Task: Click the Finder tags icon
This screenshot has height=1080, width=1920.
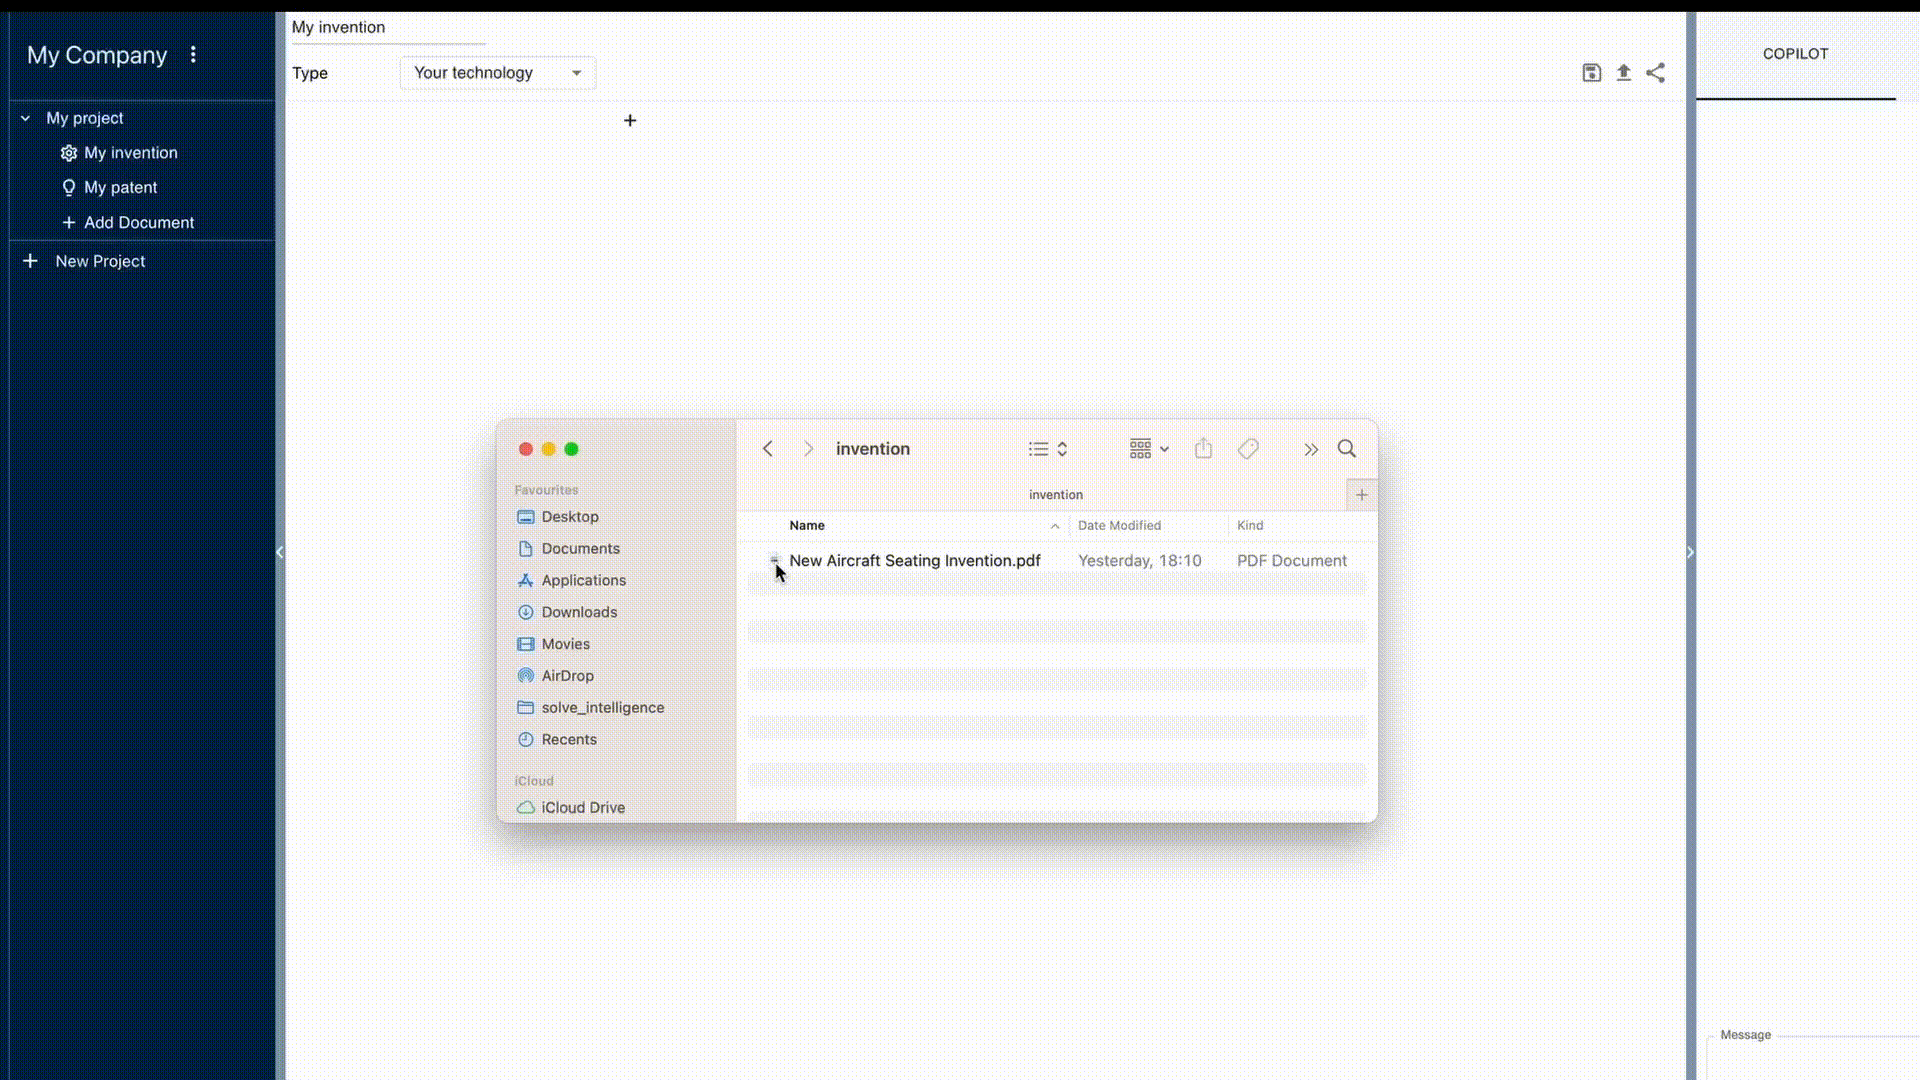Action: 1248,449
